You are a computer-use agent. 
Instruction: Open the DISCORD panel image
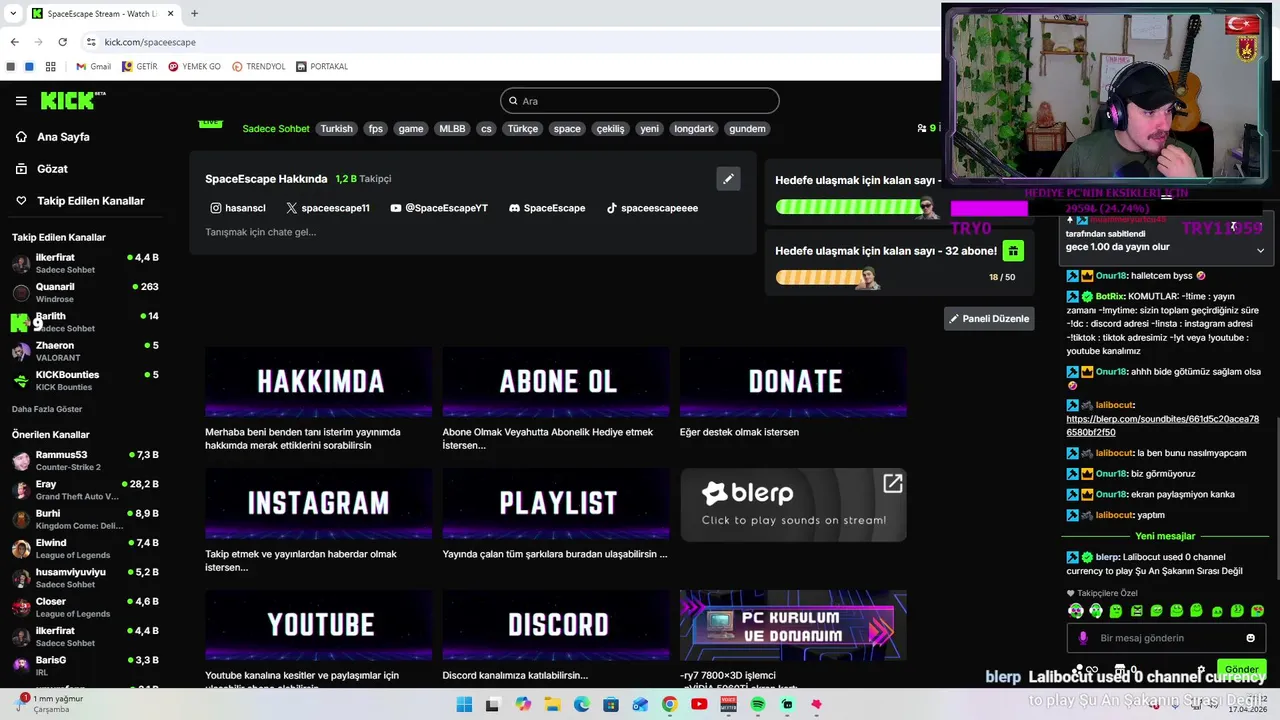[x=556, y=626]
